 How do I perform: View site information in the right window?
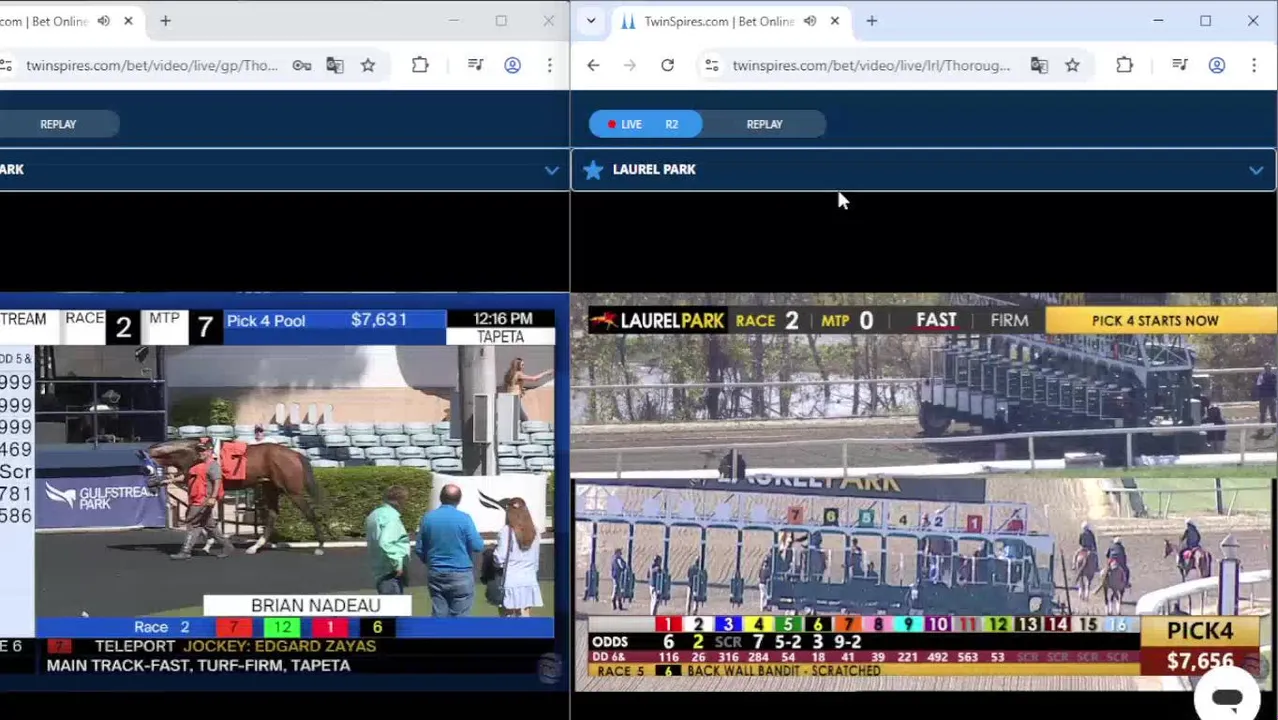point(711,66)
